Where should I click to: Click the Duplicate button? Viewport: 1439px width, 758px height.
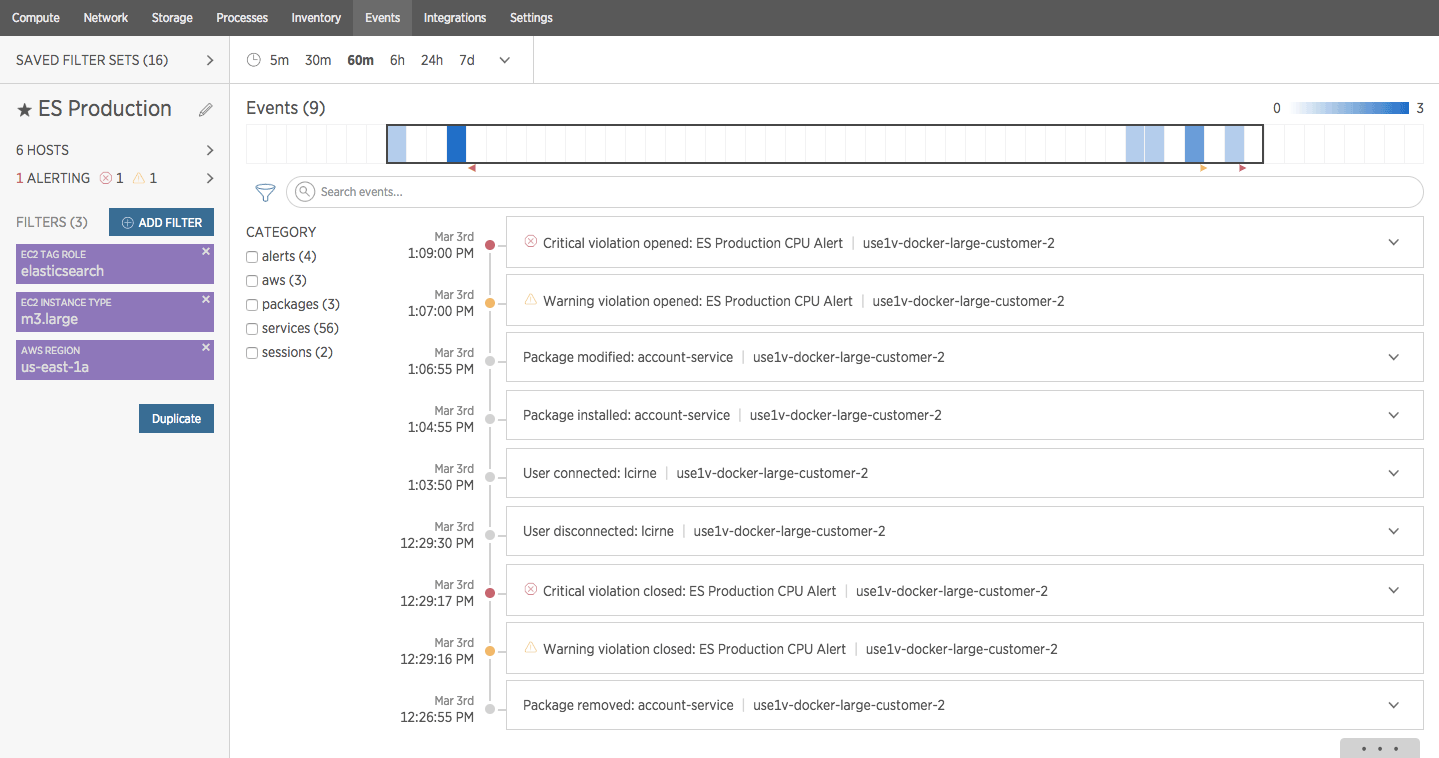click(x=176, y=418)
